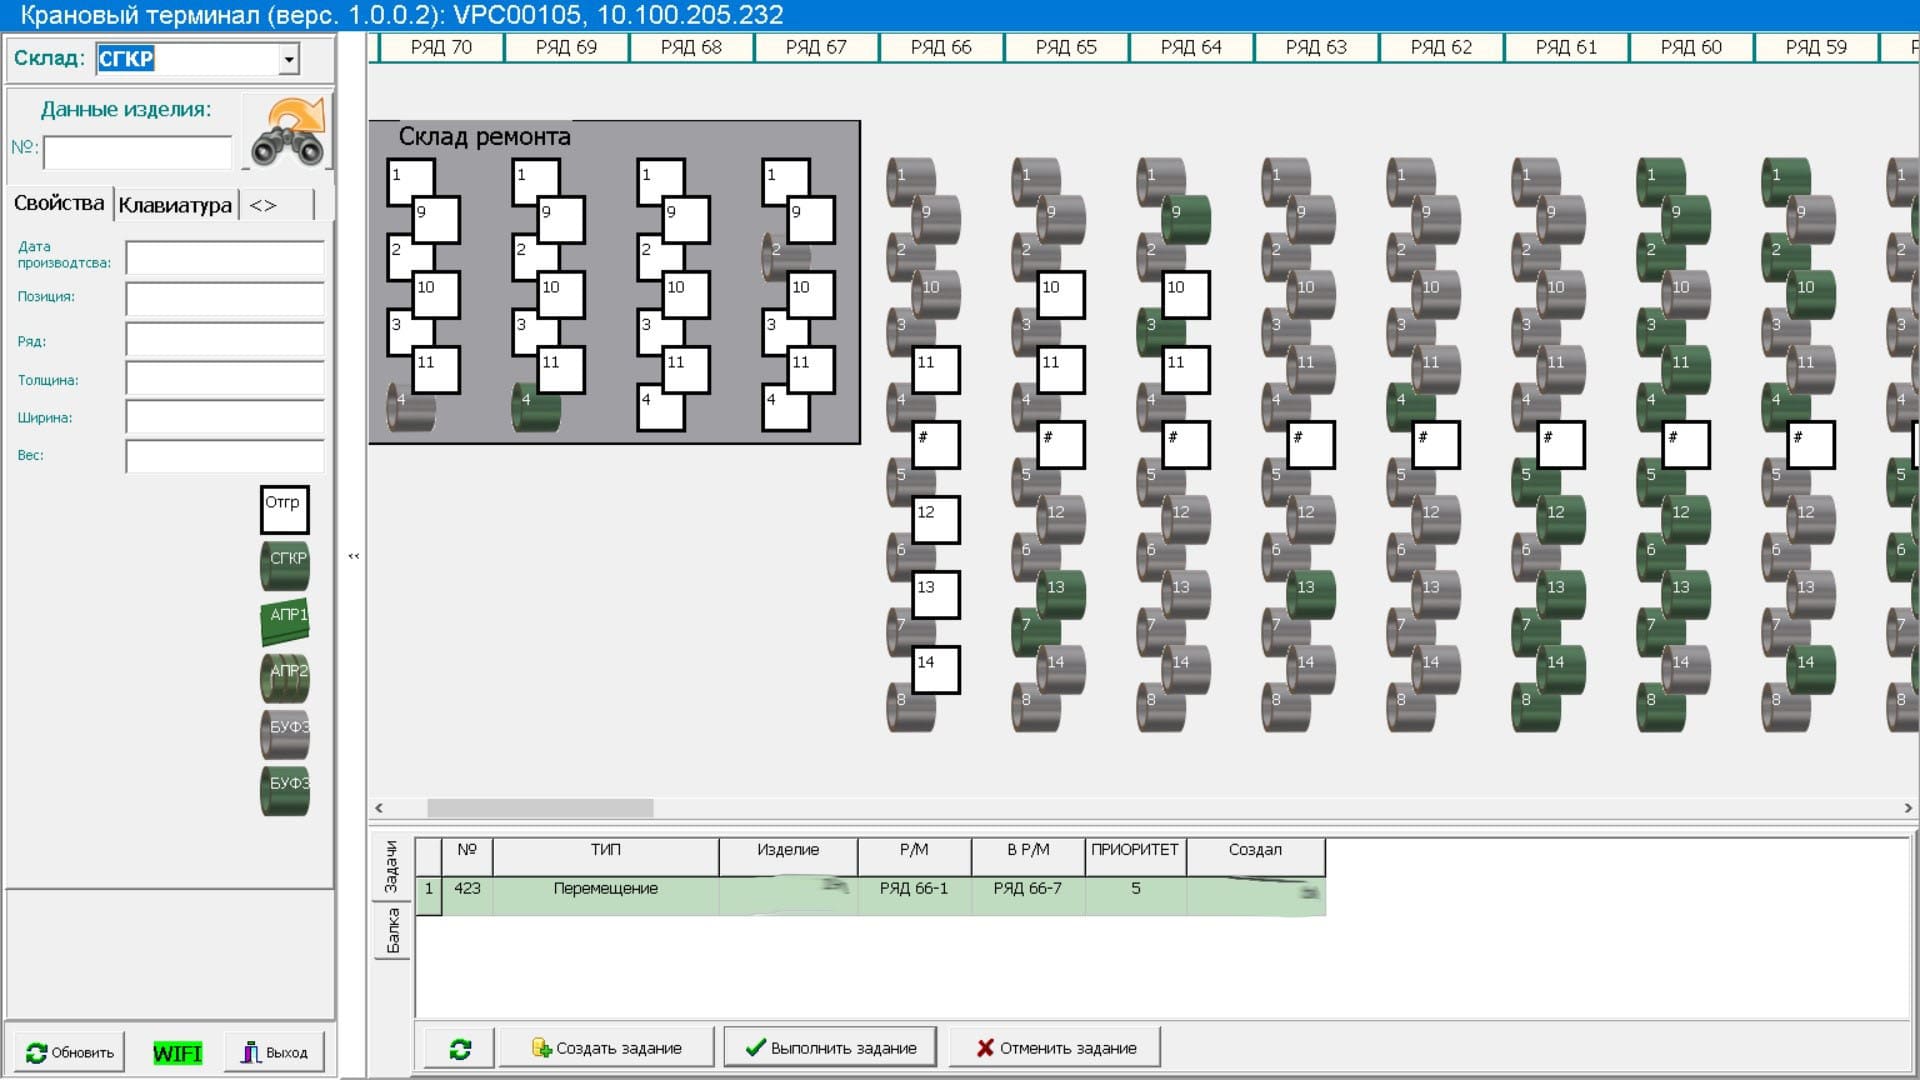Screen dimensions: 1920x1080
Task: Select the АПР2 coil legend icon
Action: [x=285, y=677]
